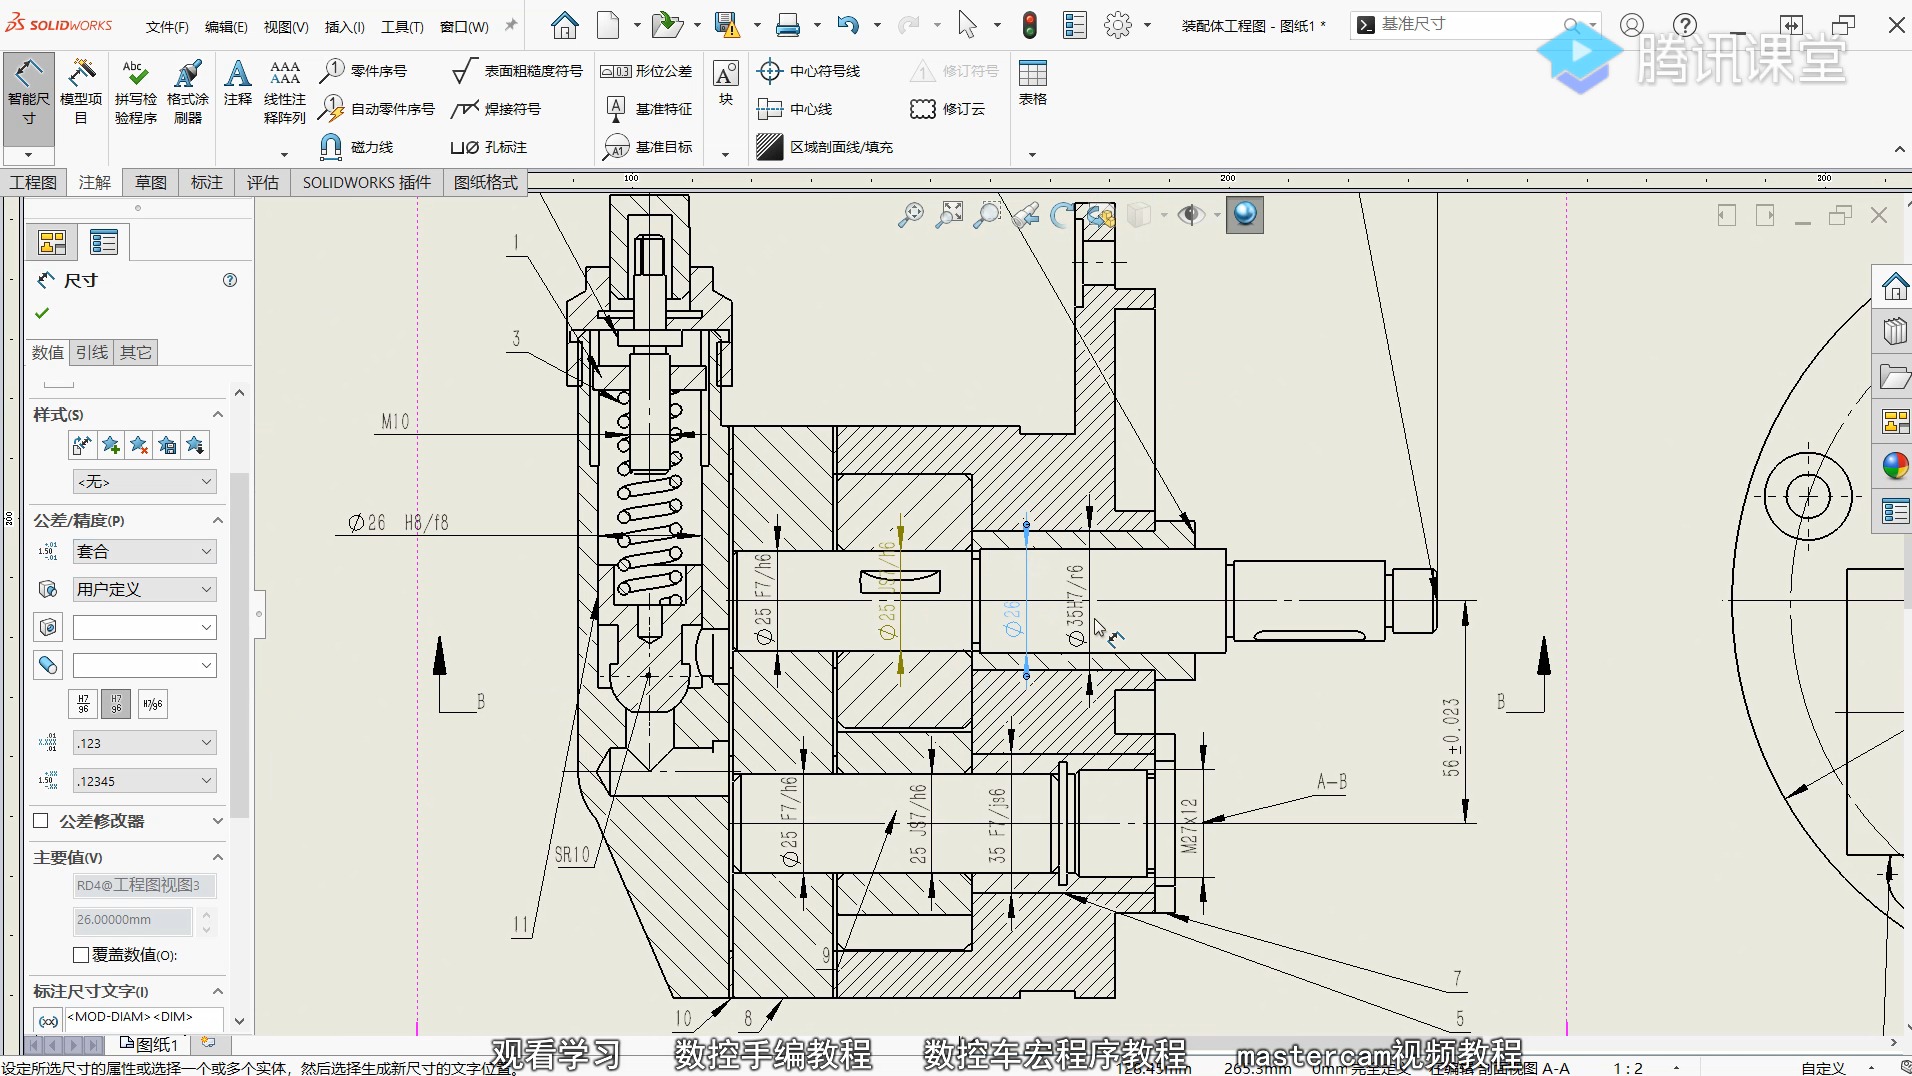Screen dimensions: 1912x1076
Task: Open the Other (其它) property tab
Action: tap(136, 352)
